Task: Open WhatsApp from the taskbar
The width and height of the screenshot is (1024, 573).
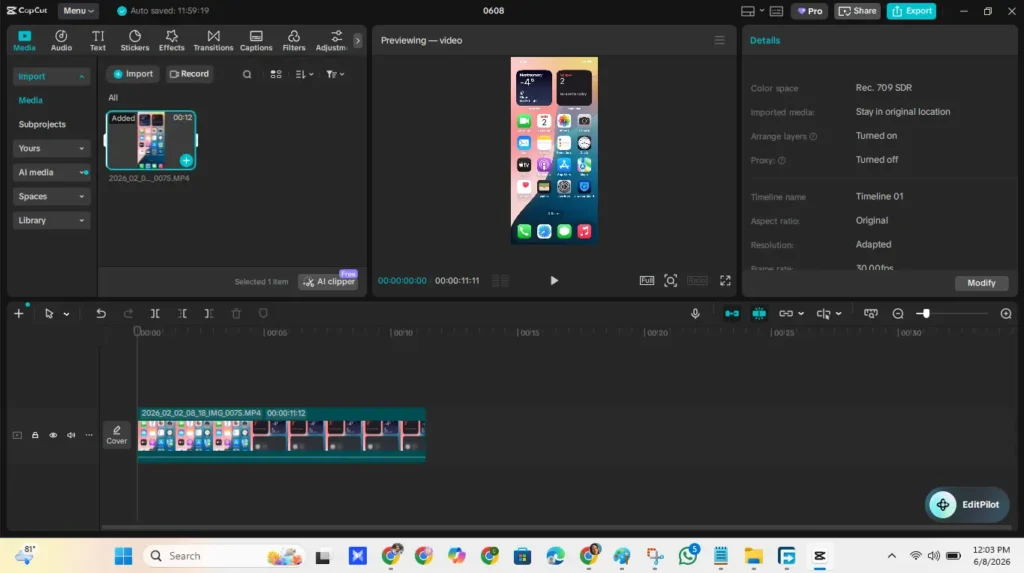Action: 688,556
